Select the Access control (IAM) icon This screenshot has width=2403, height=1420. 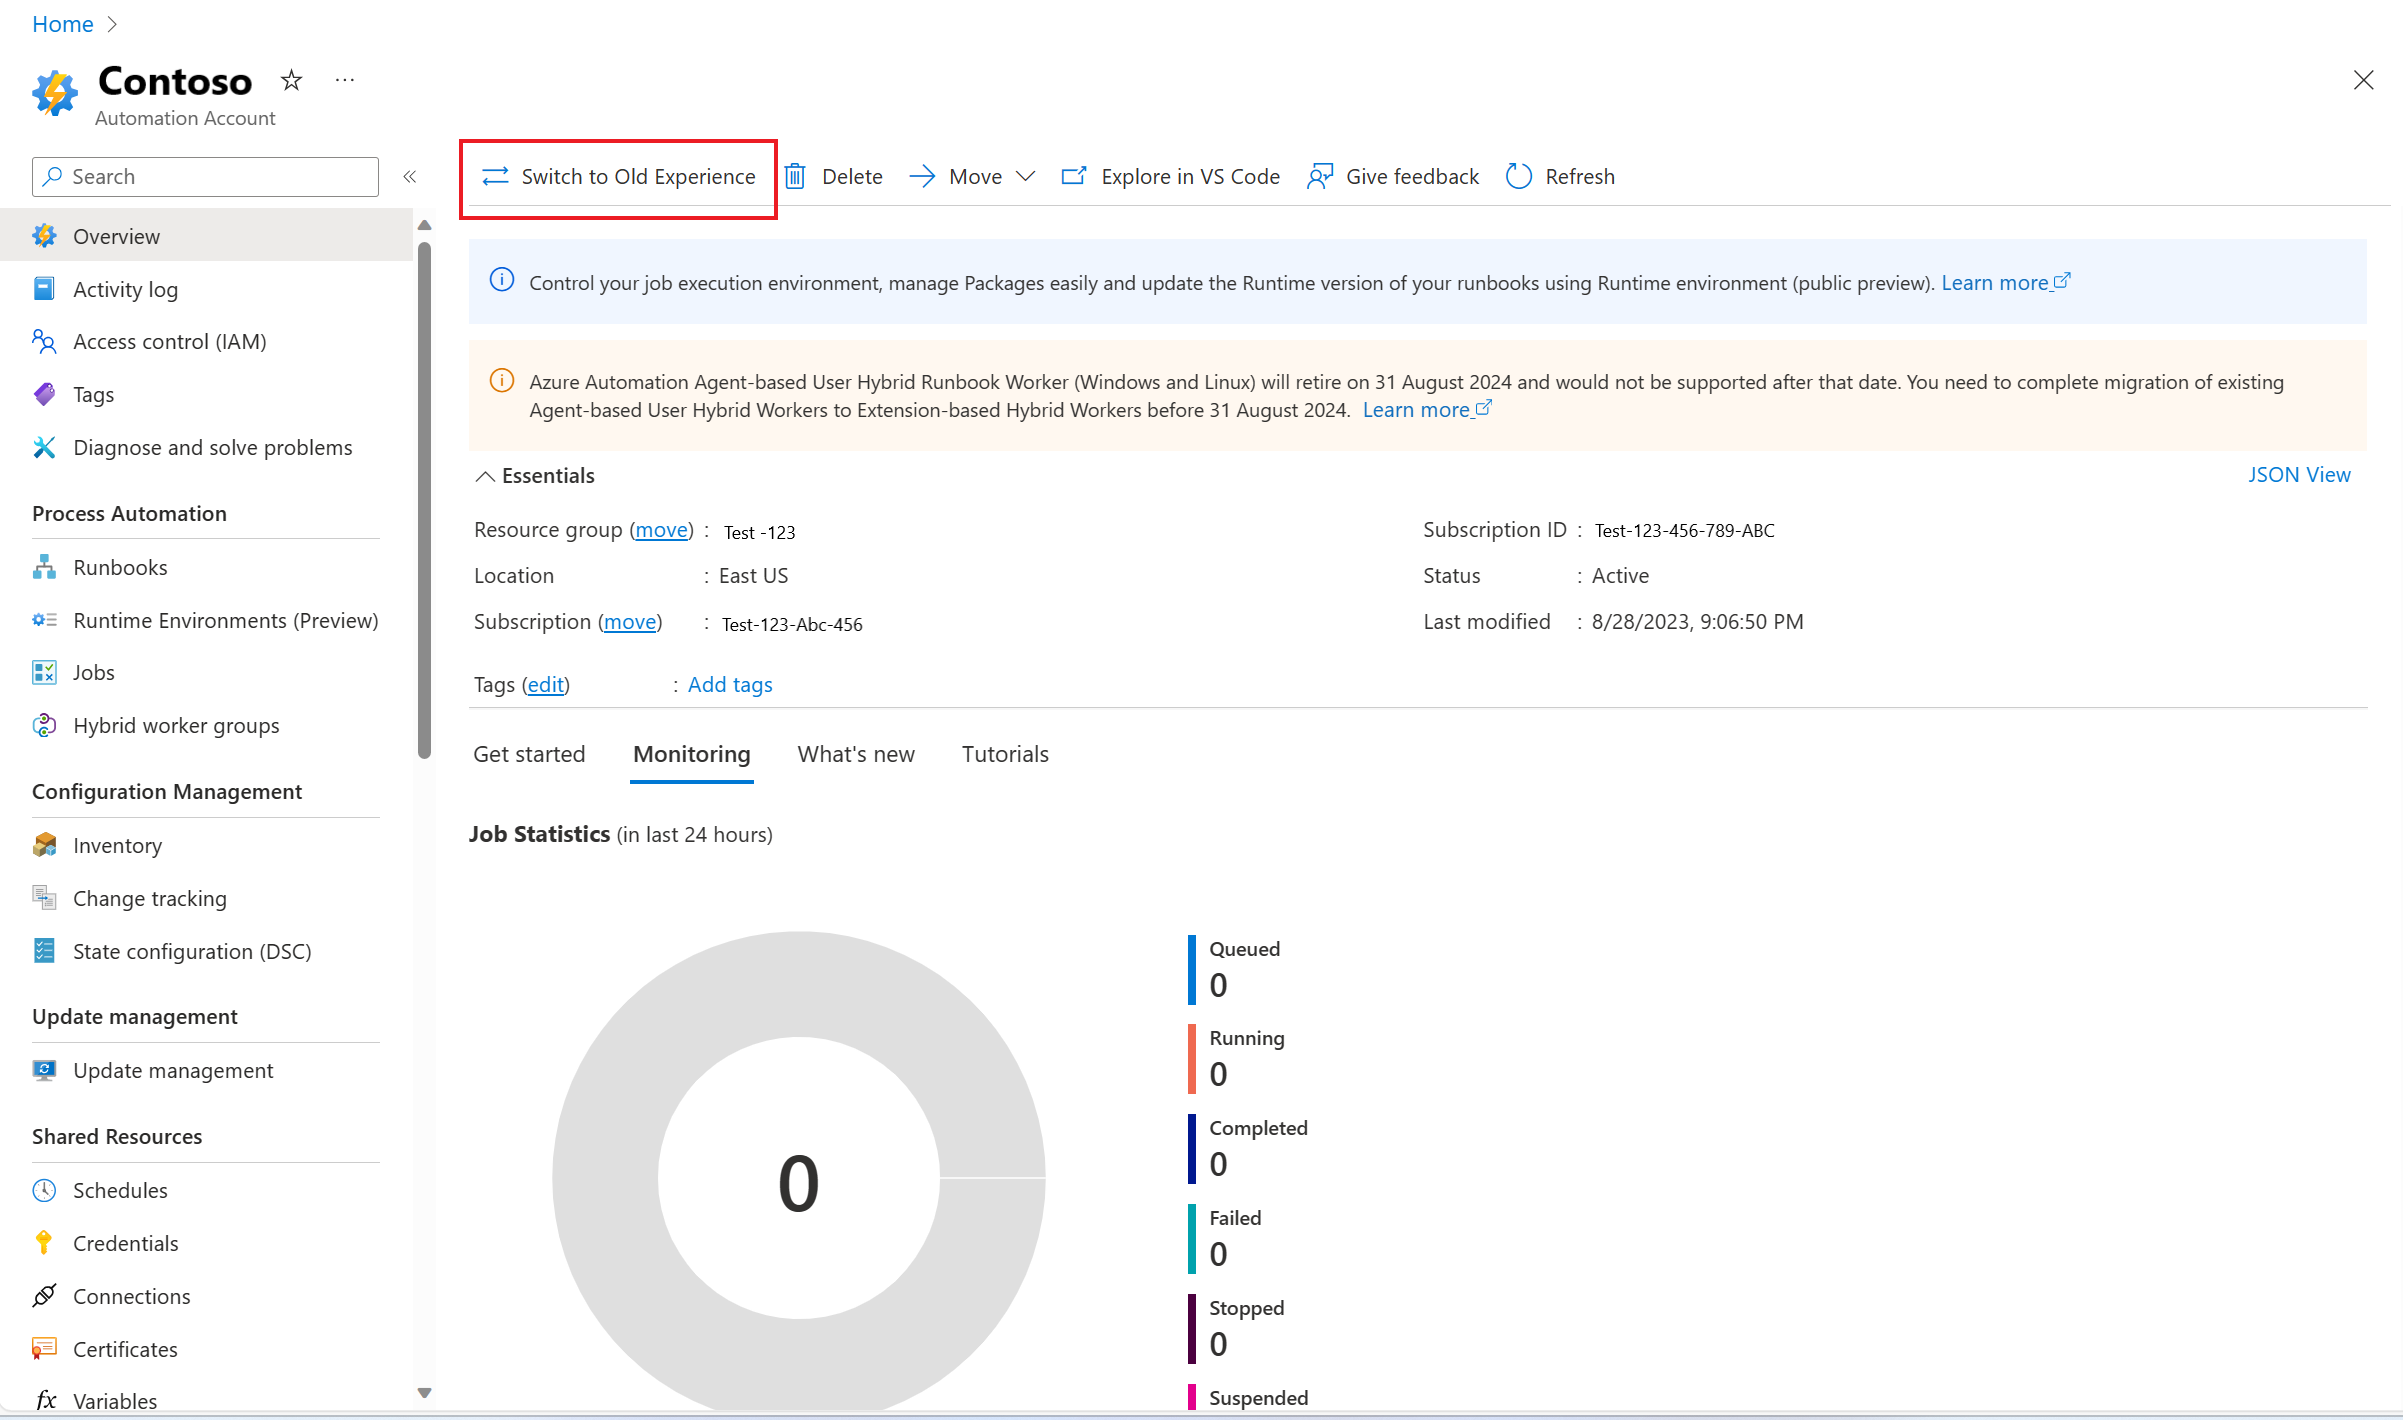coord(44,342)
